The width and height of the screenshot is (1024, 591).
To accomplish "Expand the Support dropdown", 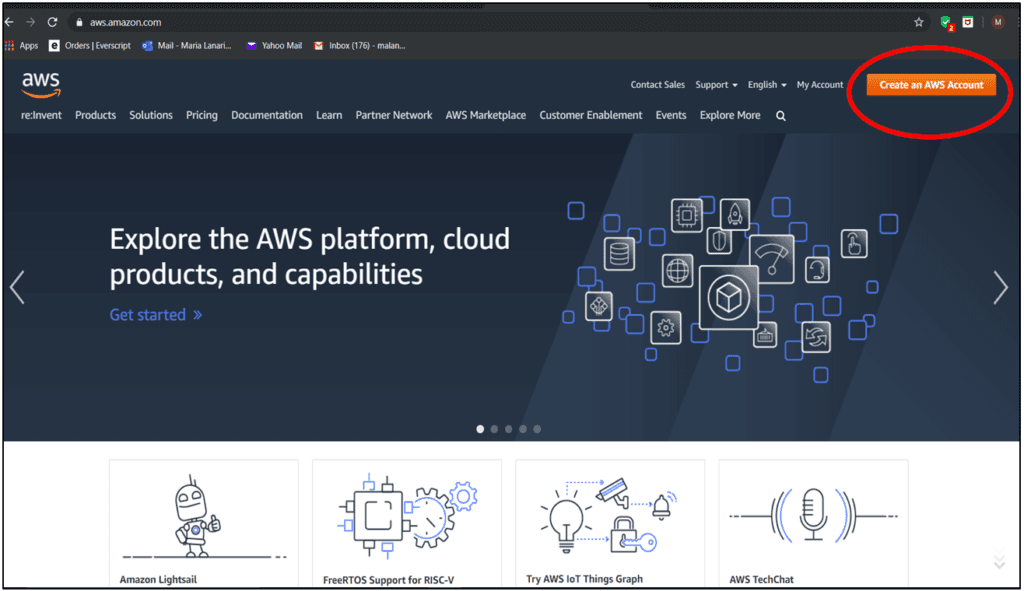I will tap(716, 85).
